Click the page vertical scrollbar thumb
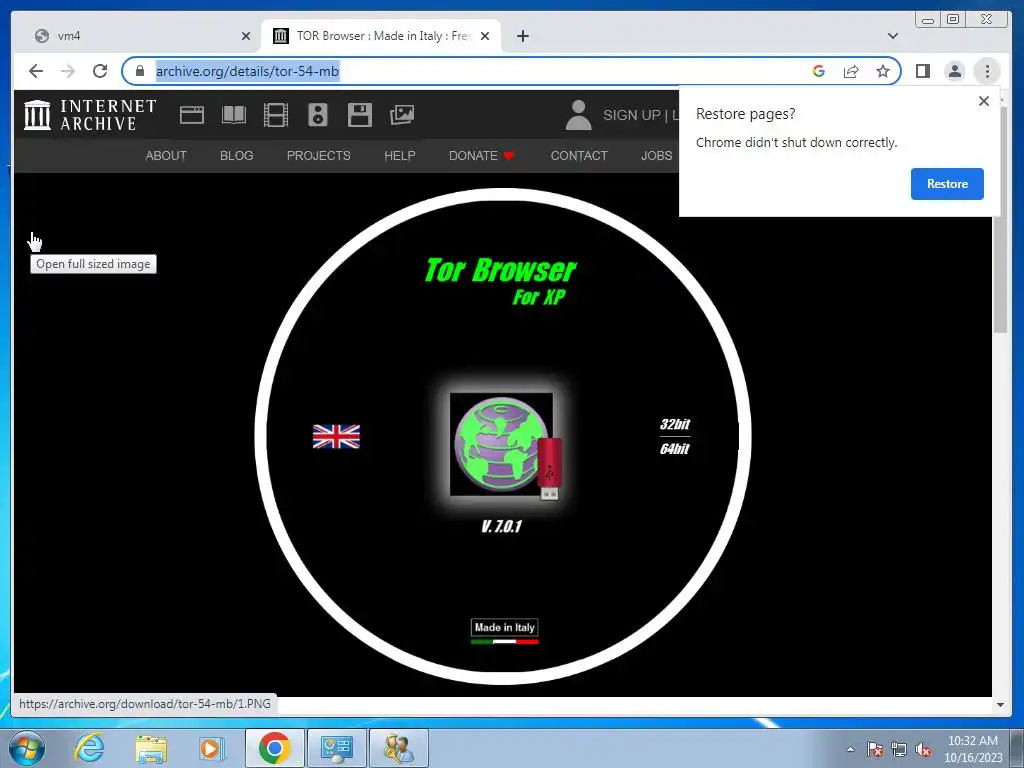1024x768 pixels. 1000,220
